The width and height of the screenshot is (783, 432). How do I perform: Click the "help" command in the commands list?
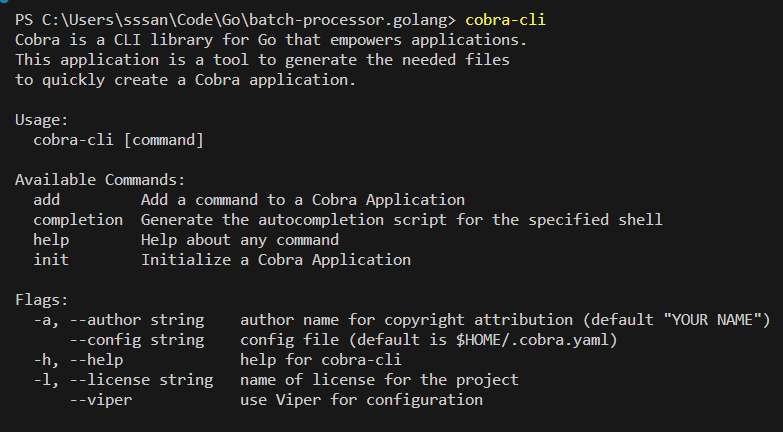[51, 240]
